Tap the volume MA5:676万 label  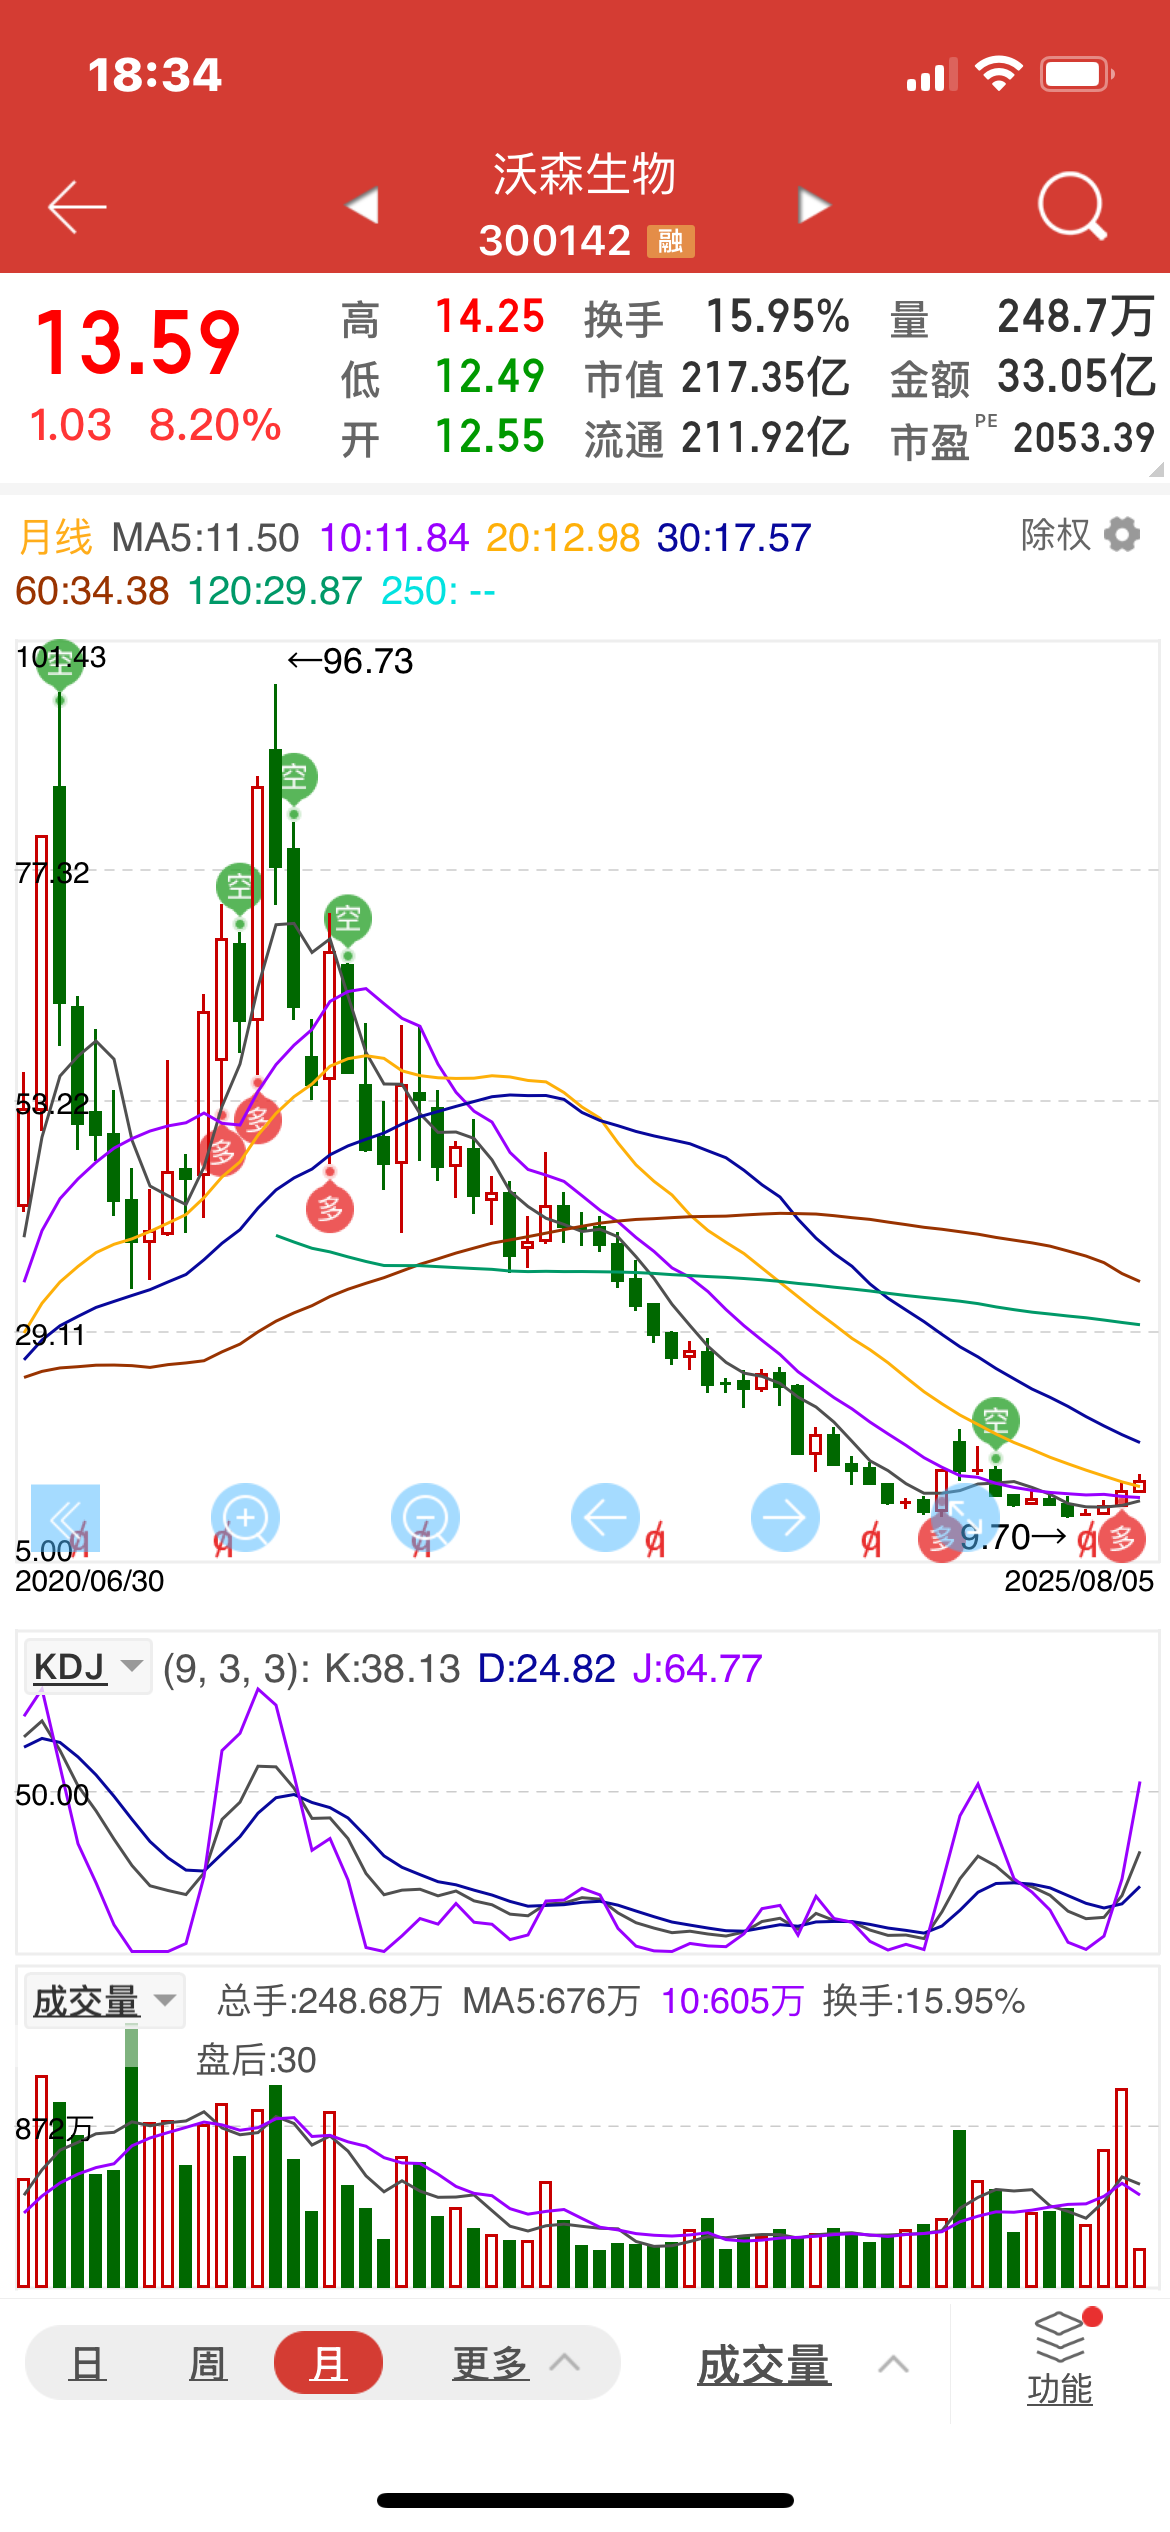tap(551, 2001)
